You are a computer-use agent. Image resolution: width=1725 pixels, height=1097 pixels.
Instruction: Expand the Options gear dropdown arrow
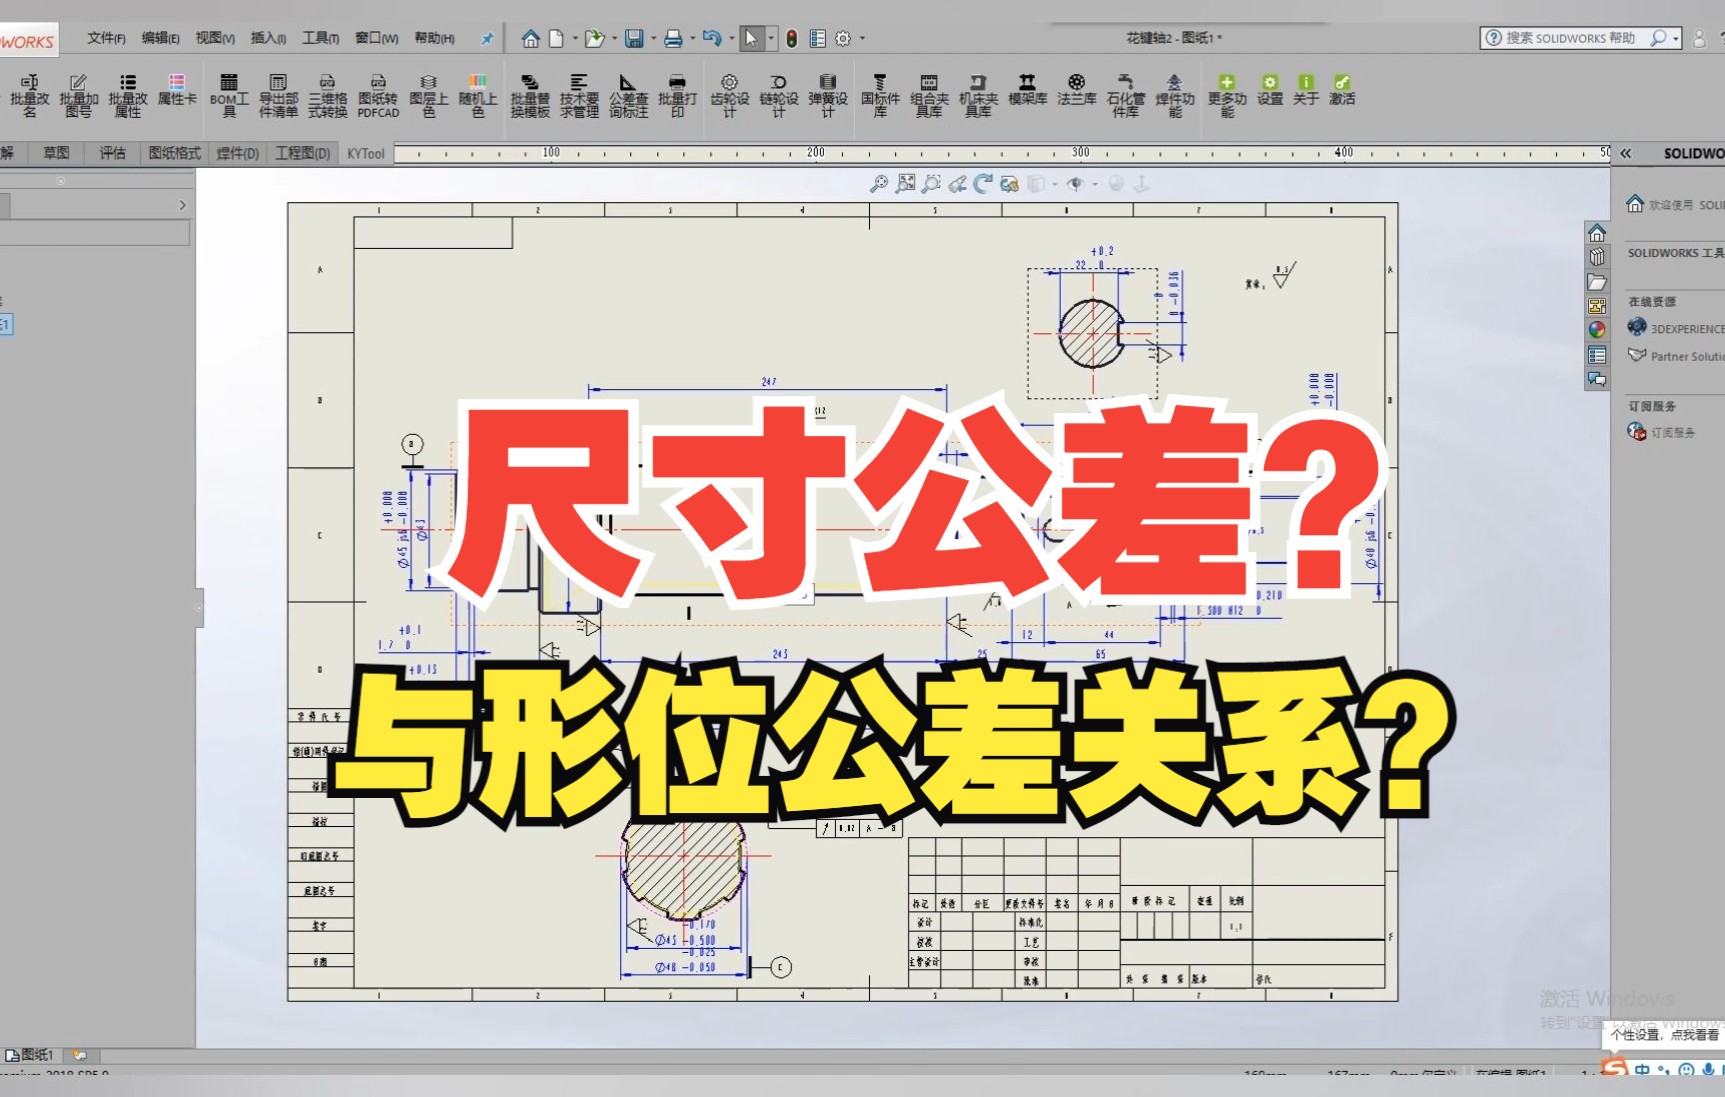[862, 39]
